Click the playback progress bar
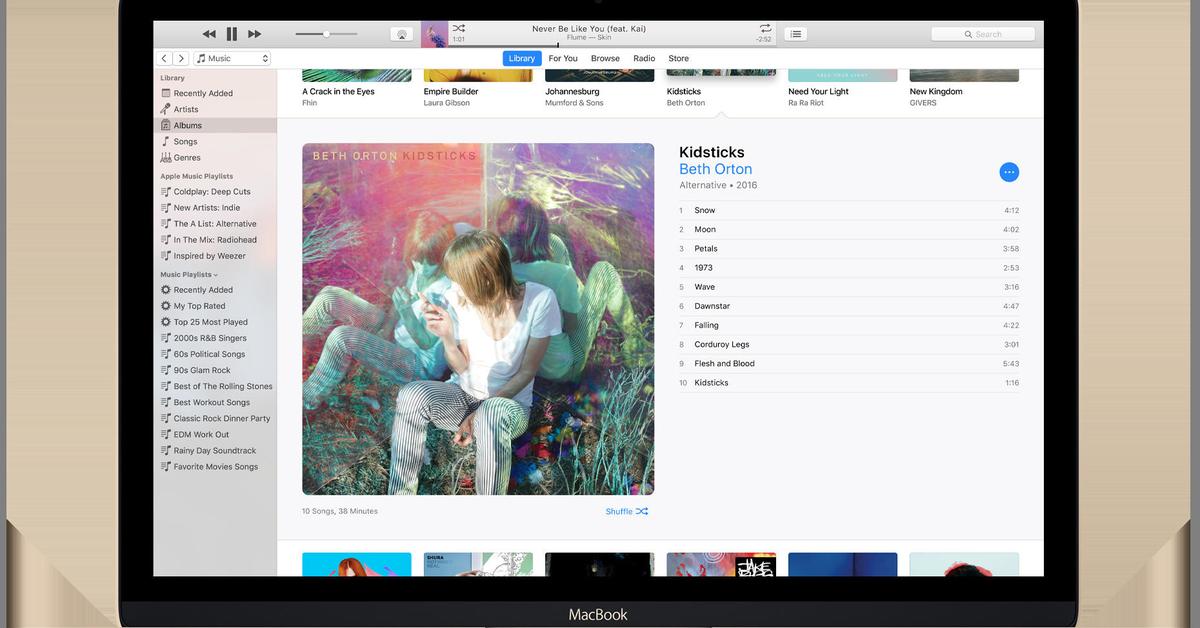The image size is (1200, 628). 612,46
